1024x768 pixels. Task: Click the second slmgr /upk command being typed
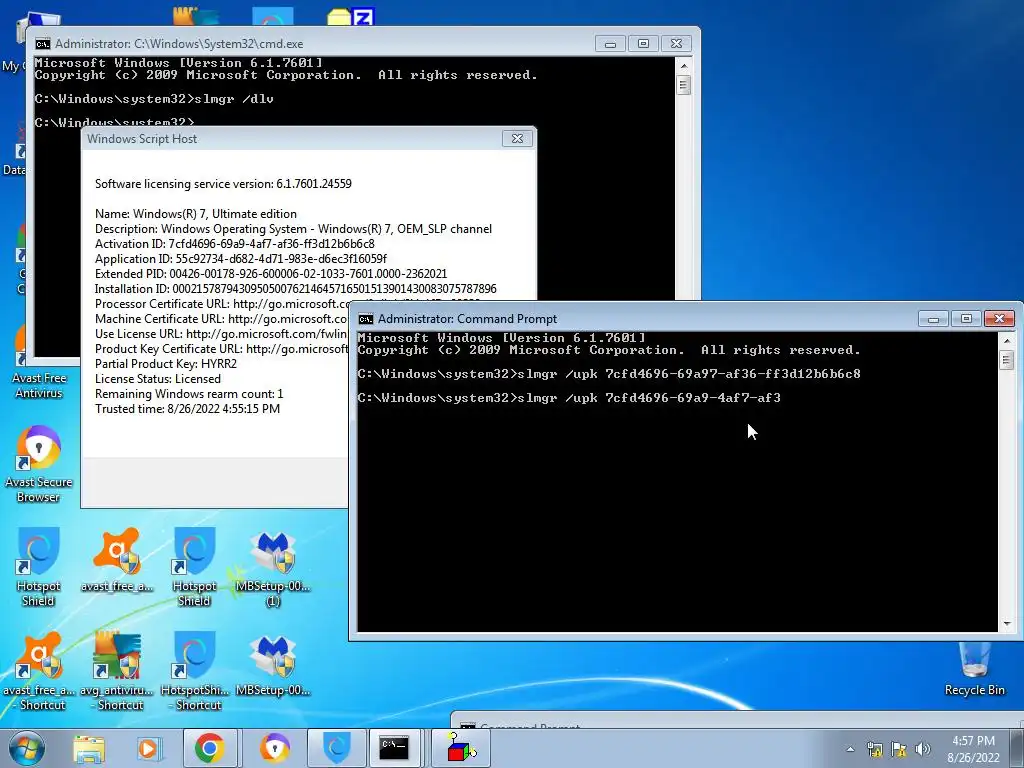(x=569, y=398)
